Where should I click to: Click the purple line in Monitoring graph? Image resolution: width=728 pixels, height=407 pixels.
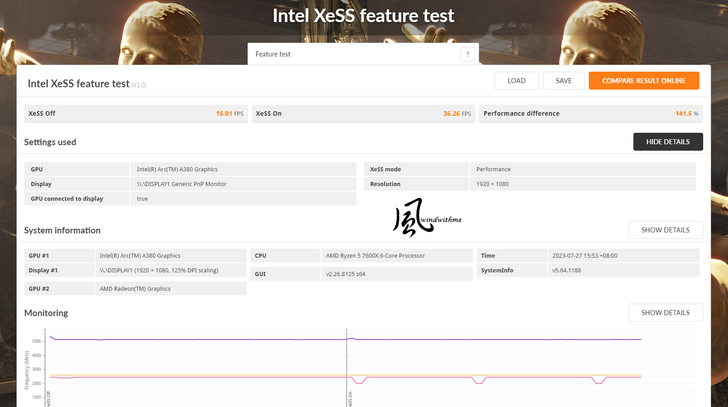pos(200,340)
